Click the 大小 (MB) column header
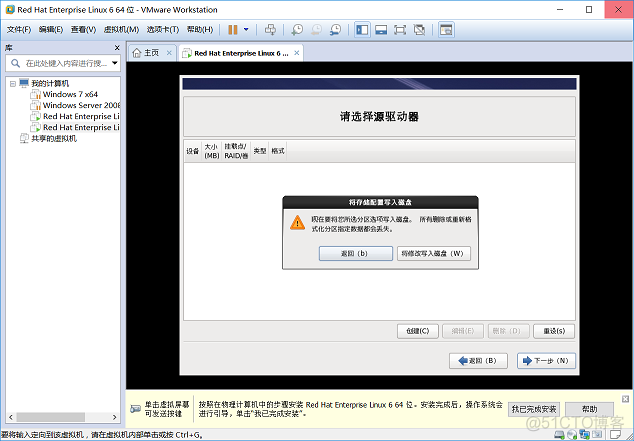The height and width of the screenshot is (441, 634). click(211, 151)
